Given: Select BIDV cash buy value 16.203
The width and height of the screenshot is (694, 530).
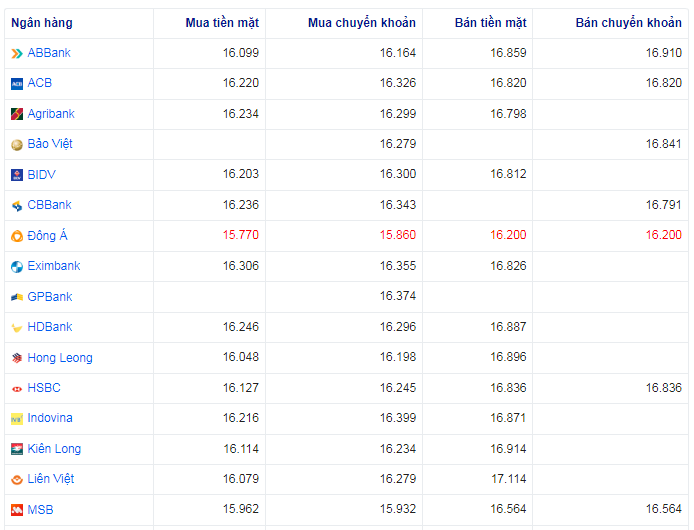Looking at the screenshot, I should (x=241, y=174).
